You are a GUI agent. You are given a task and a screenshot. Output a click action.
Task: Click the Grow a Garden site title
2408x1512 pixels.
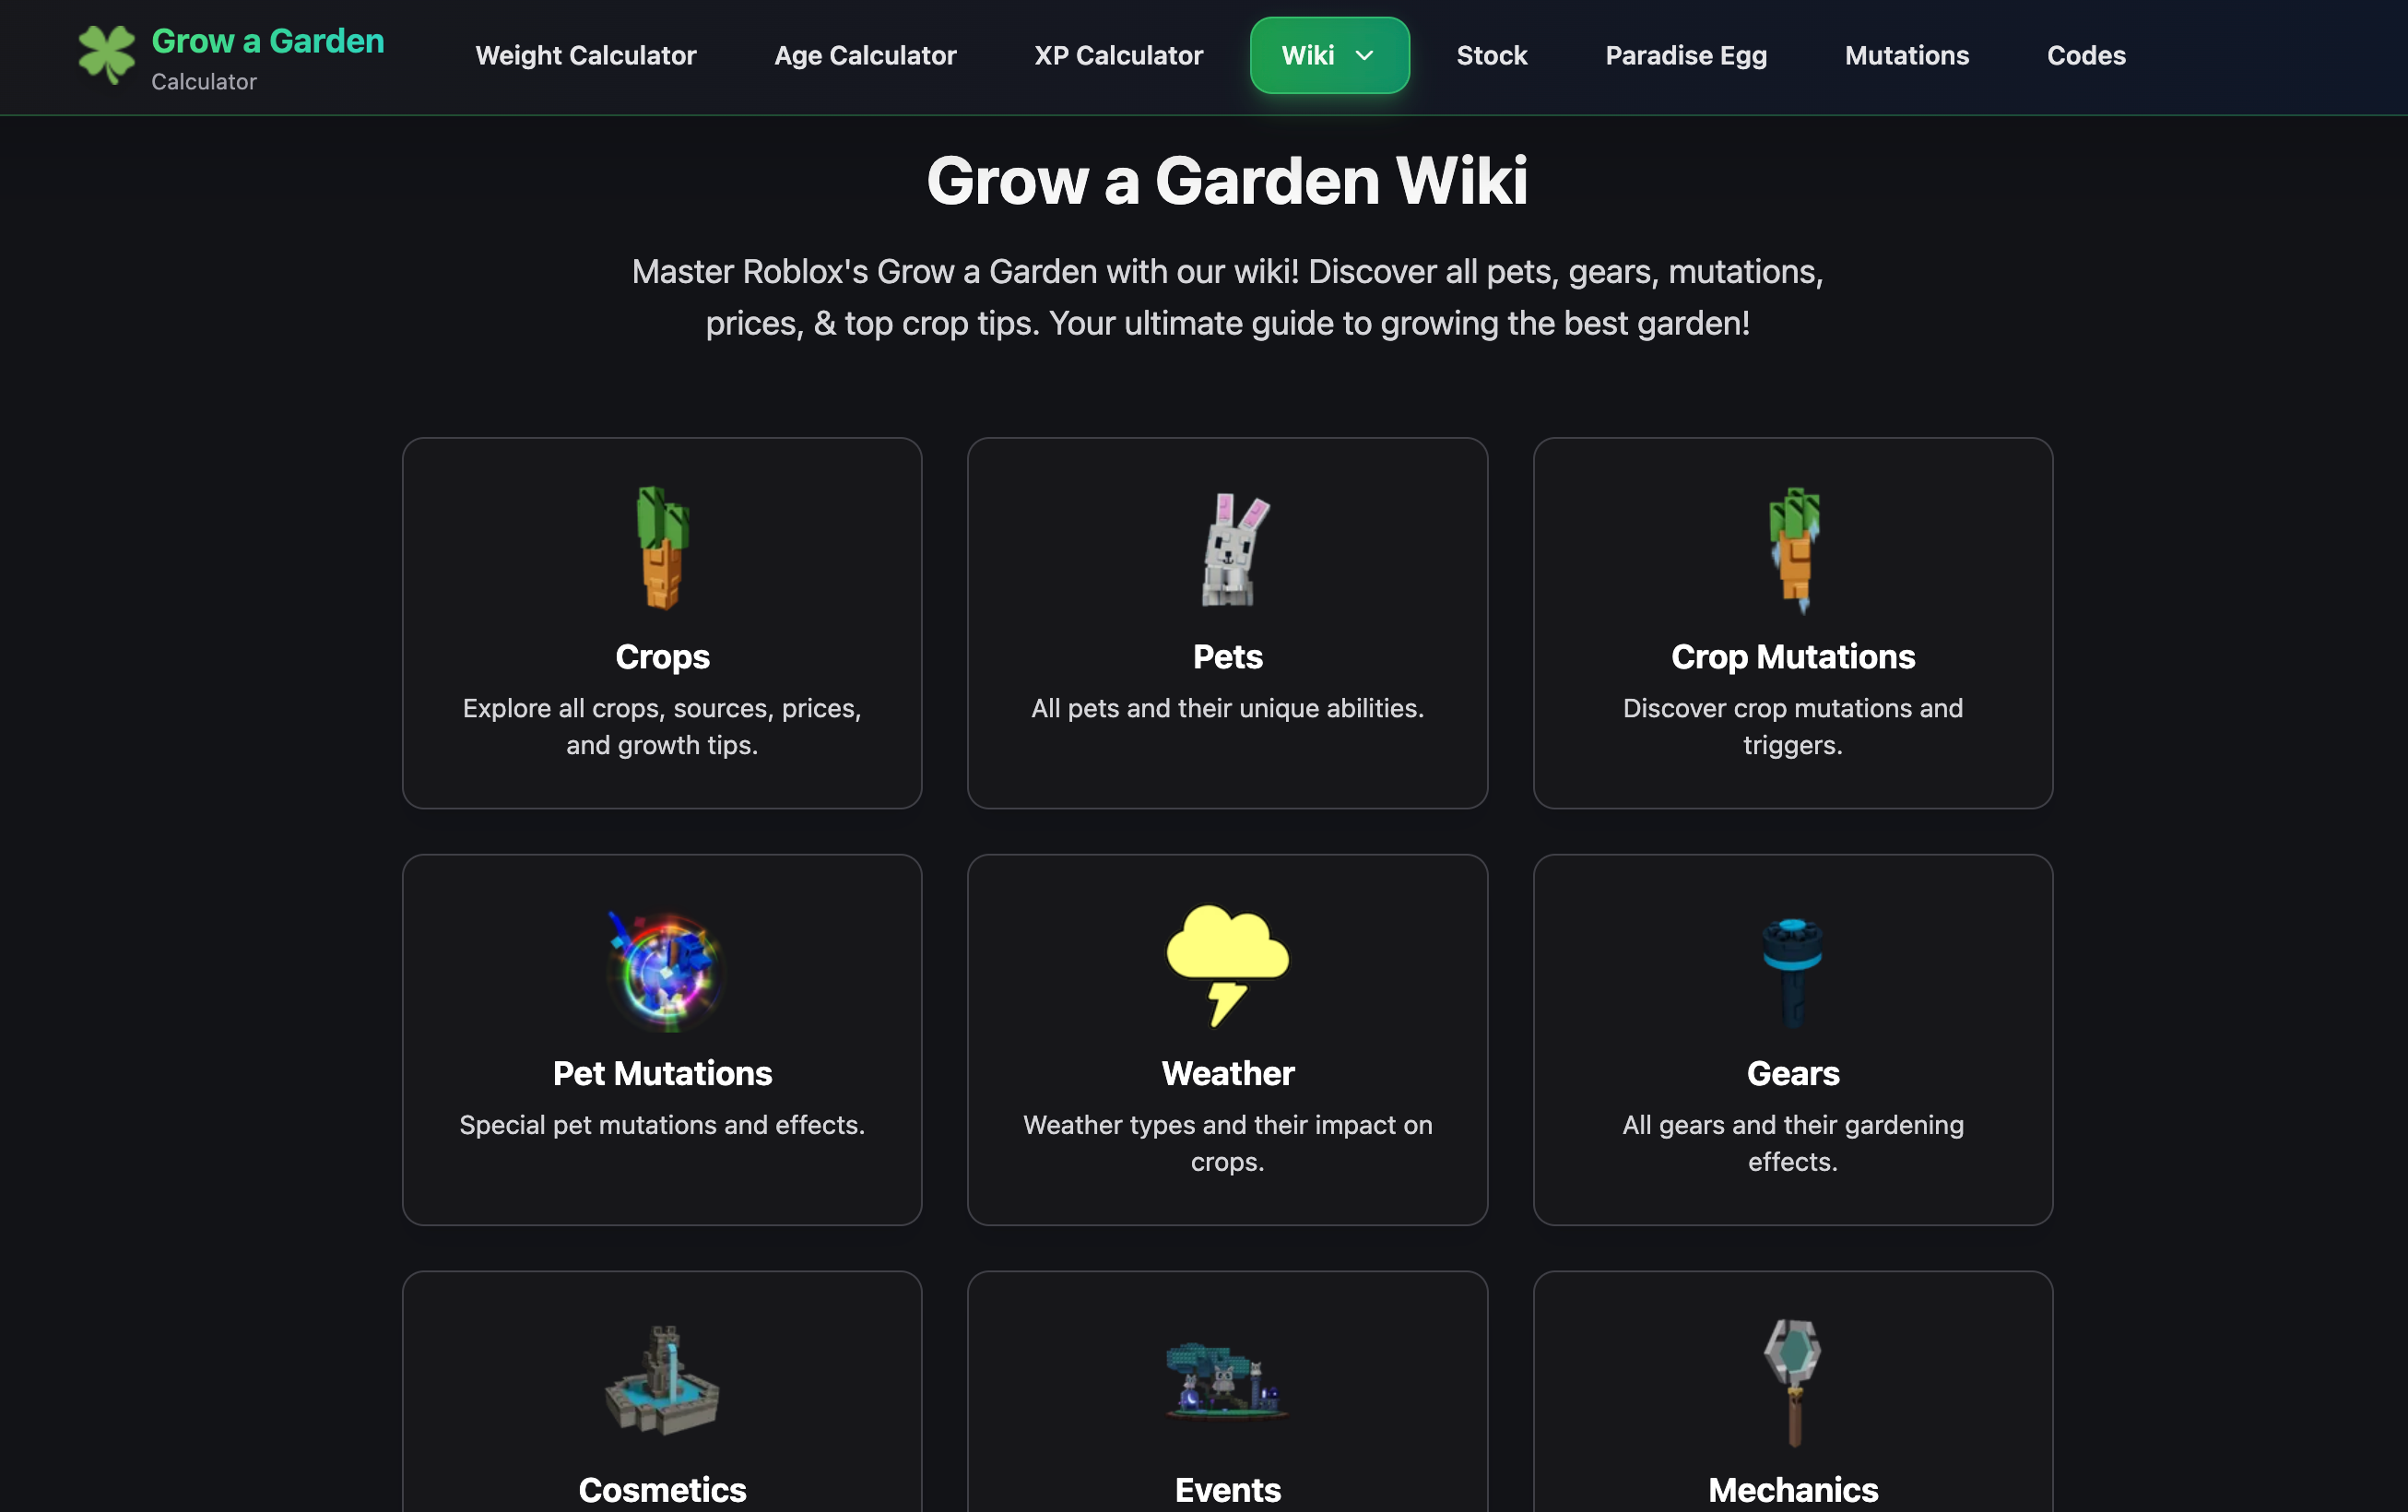click(268, 41)
